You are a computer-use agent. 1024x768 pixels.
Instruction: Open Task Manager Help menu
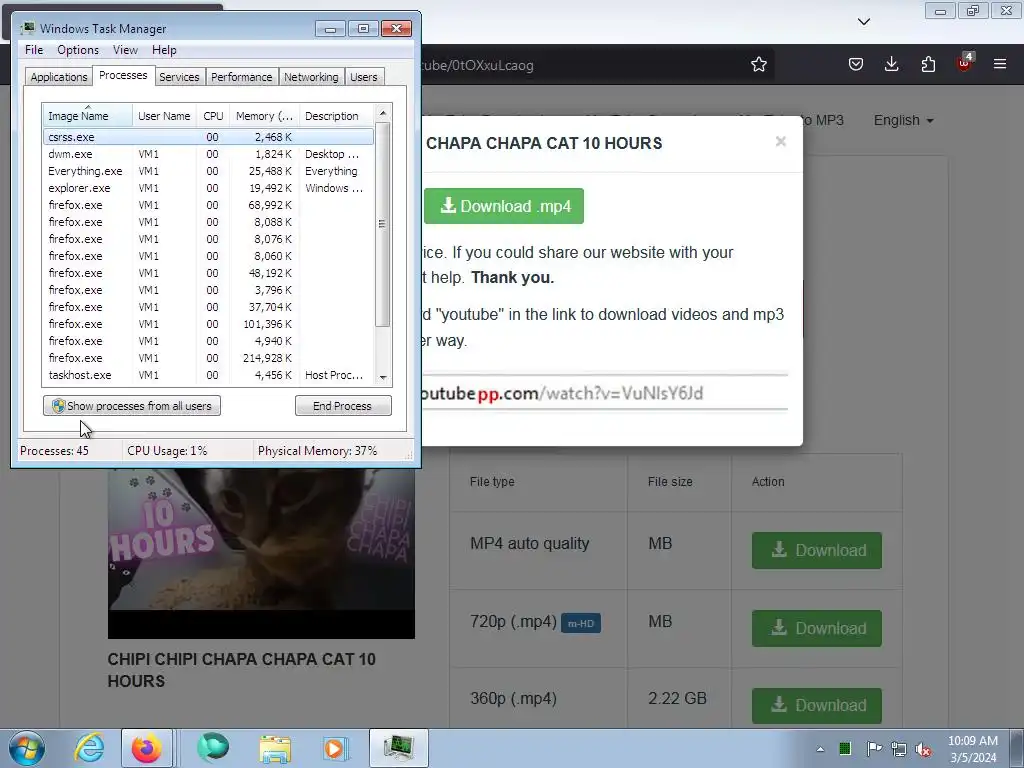click(164, 50)
